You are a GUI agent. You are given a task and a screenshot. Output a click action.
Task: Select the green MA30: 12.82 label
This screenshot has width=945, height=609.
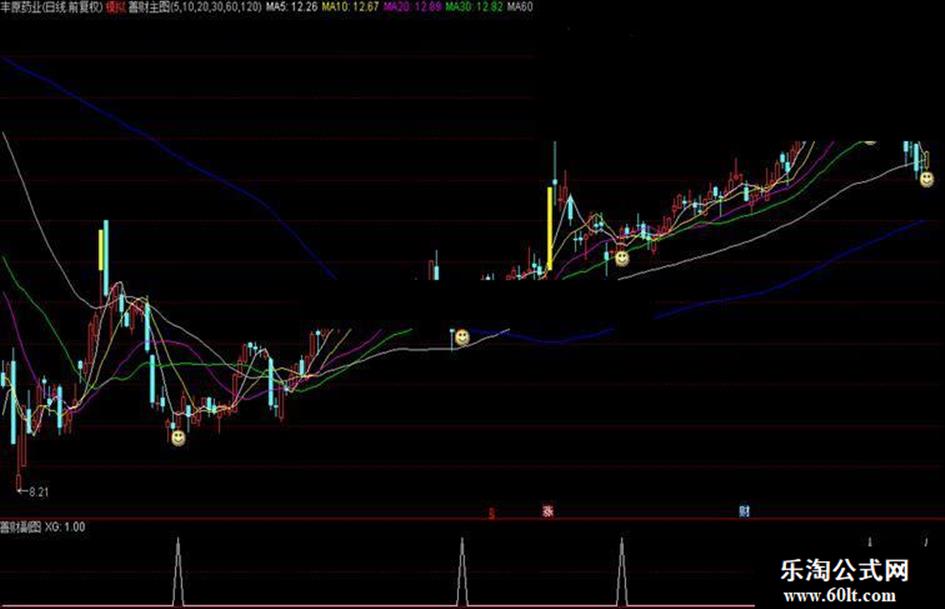click(474, 7)
